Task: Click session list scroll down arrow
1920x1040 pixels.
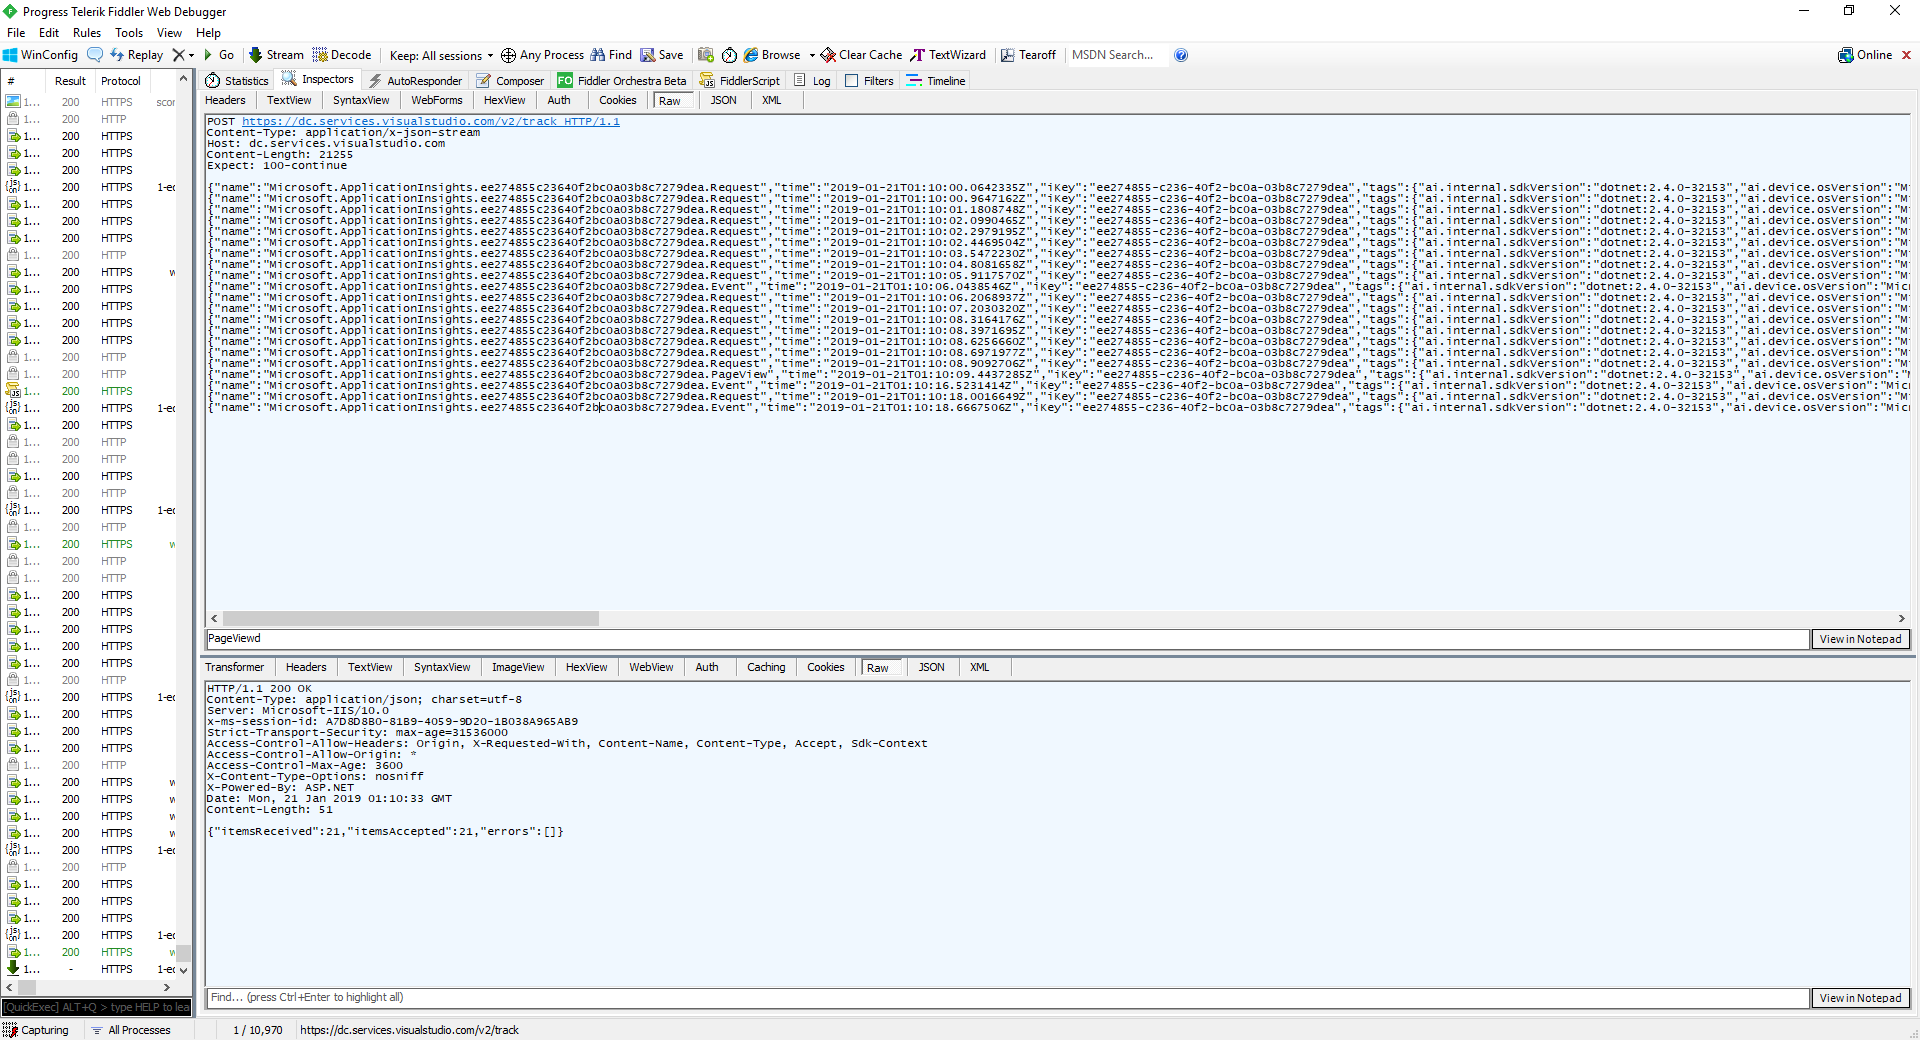Action: click(183, 970)
